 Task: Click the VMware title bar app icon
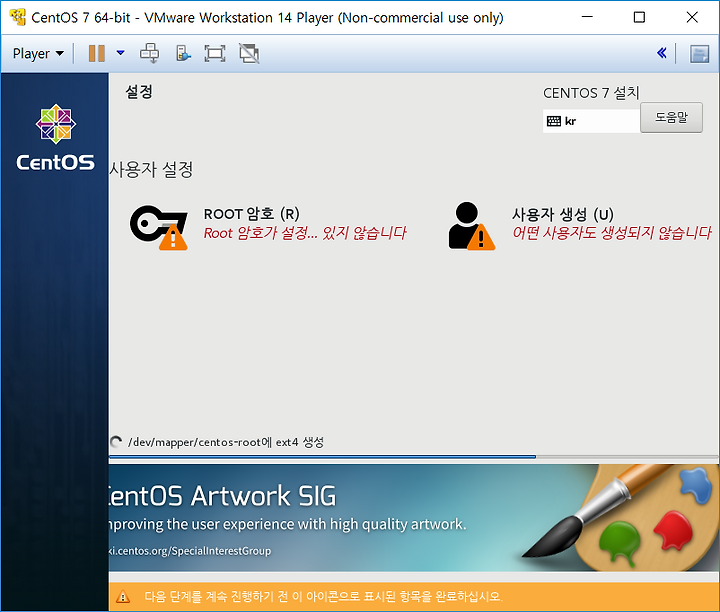click(x=17, y=17)
